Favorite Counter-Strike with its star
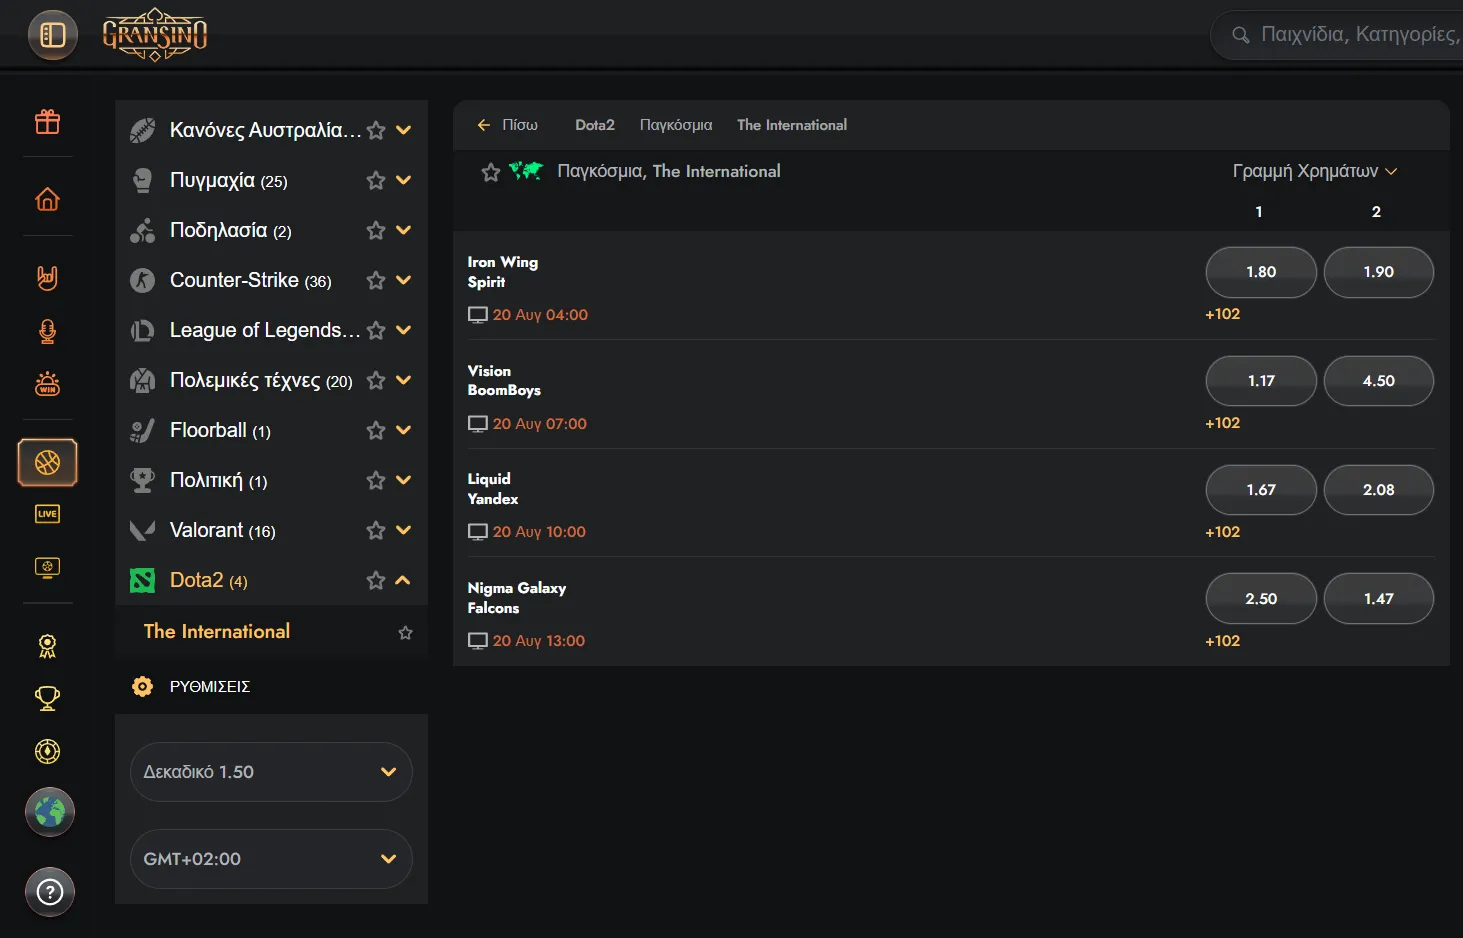This screenshot has height=938, width=1463. (x=376, y=280)
